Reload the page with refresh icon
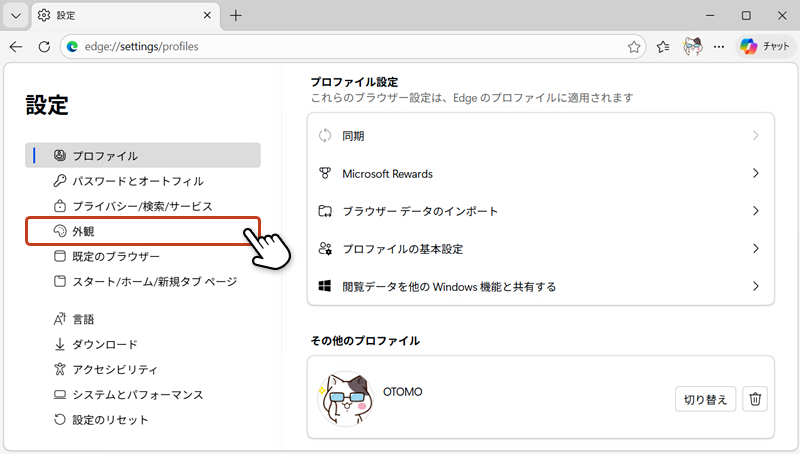The image size is (800, 454). coord(44,47)
